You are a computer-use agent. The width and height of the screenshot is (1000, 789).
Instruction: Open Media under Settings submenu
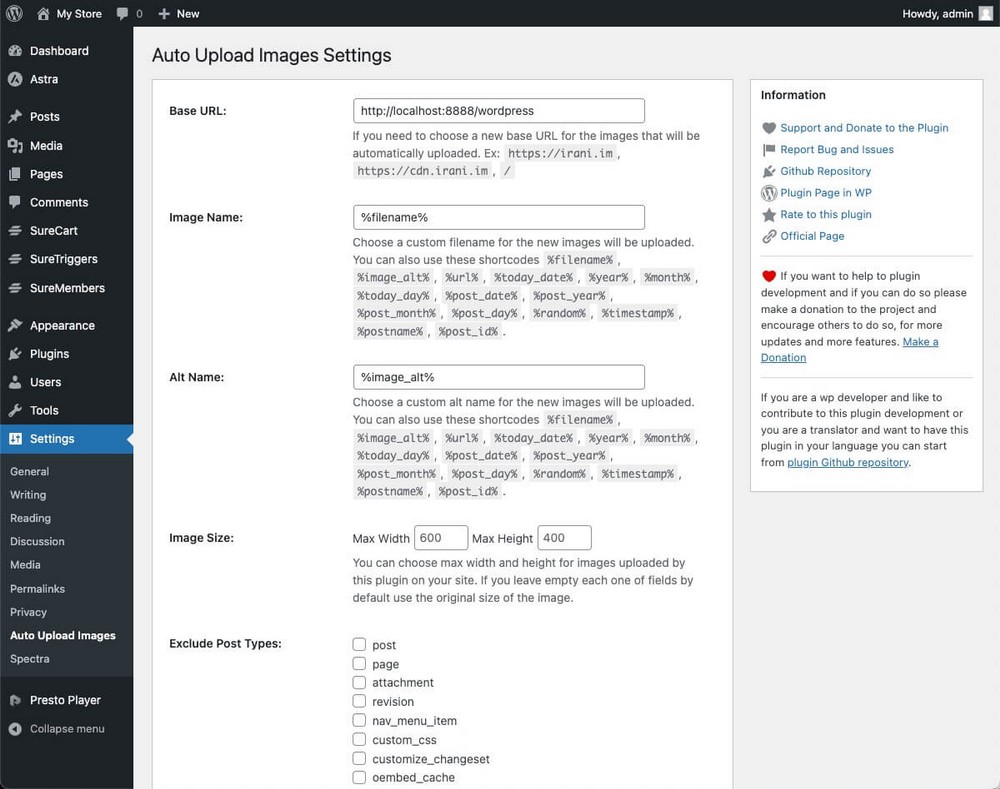(26, 565)
